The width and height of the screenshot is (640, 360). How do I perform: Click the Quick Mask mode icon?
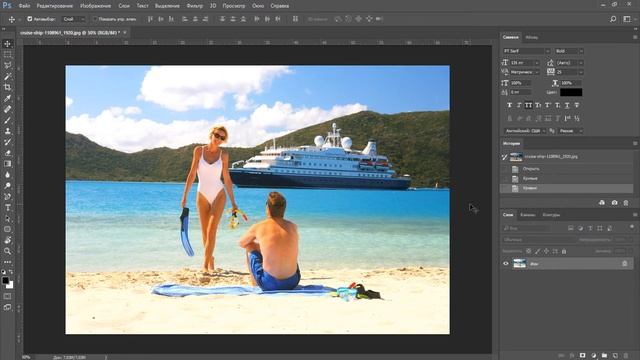(x=7, y=296)
